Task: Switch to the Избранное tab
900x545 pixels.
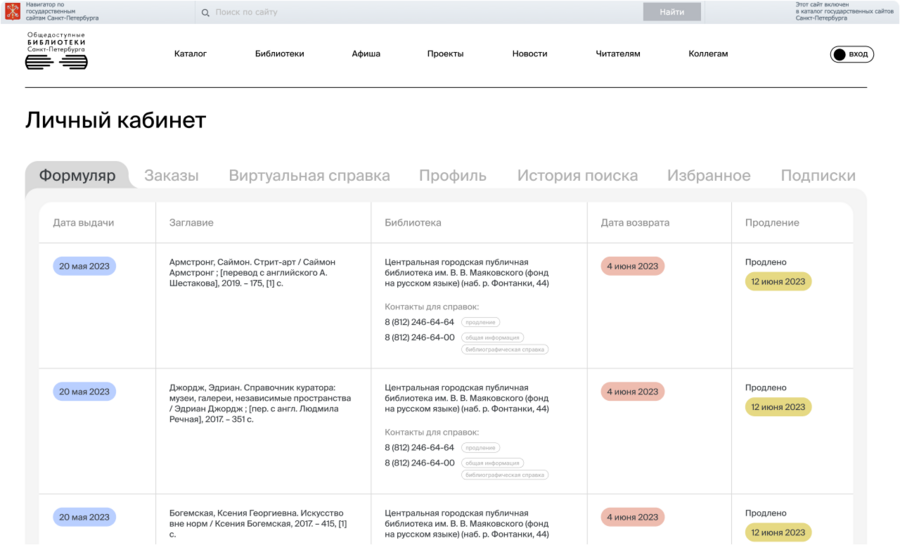Action: [x=709, y=176]
